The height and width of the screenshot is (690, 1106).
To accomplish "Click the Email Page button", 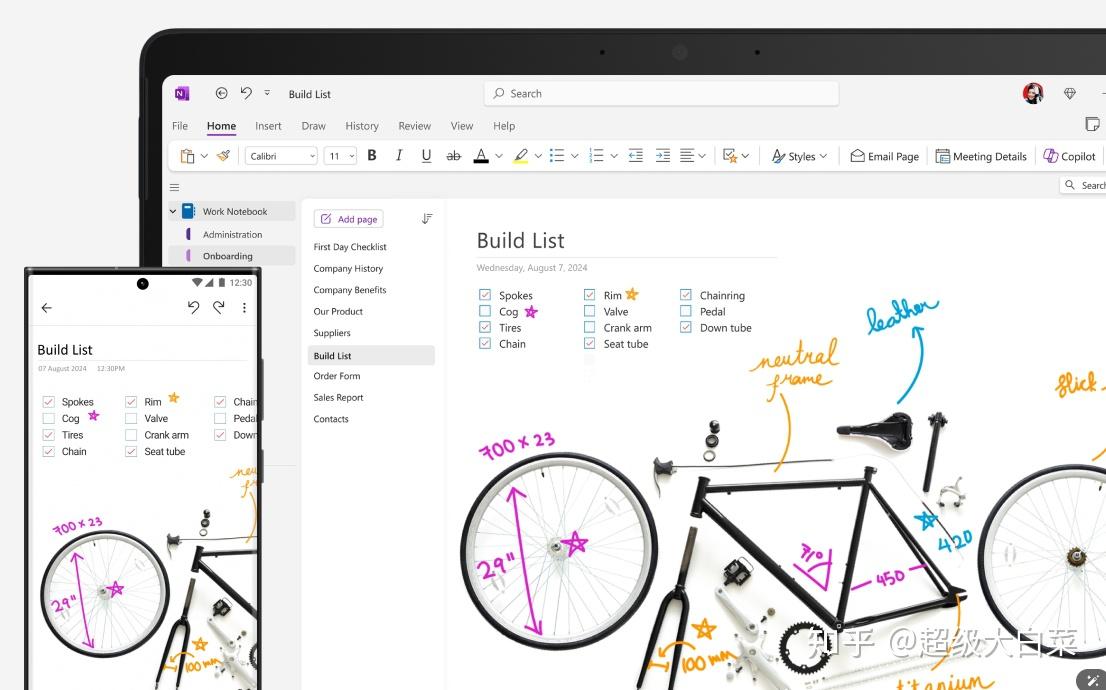I will tap(885, 156).
